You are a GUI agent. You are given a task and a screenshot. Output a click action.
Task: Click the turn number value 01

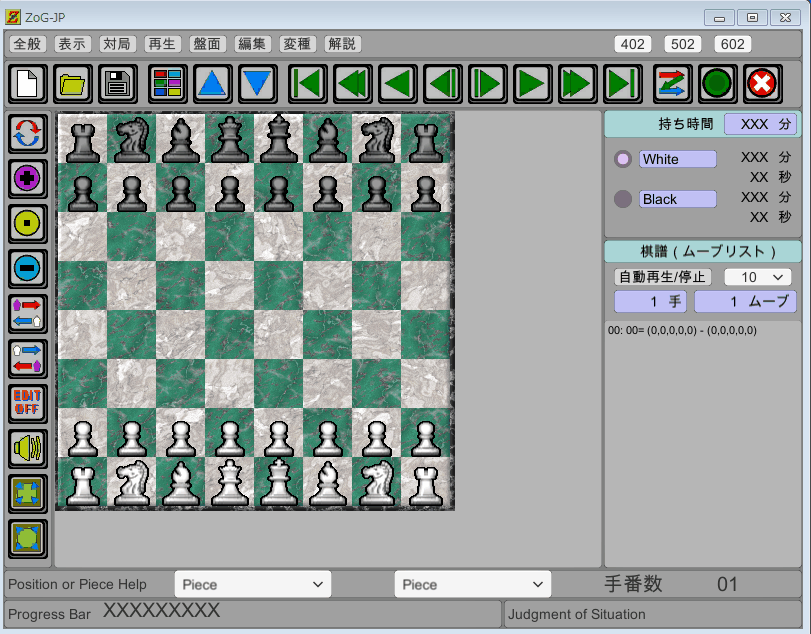tap(727, 584)
